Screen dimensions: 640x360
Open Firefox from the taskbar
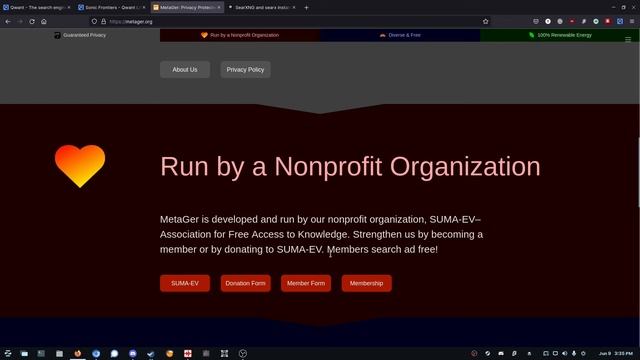78,353
